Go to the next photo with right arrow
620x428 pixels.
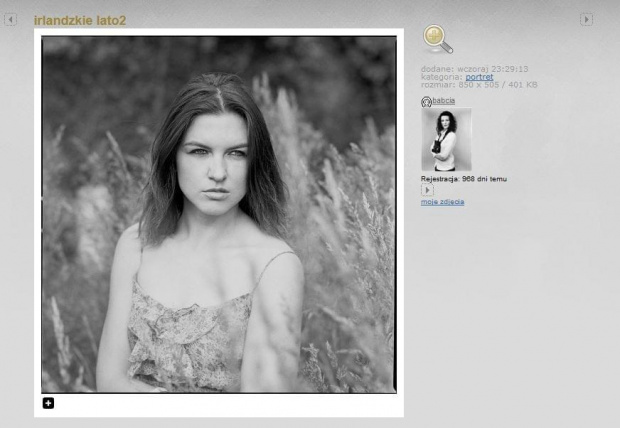586,19
